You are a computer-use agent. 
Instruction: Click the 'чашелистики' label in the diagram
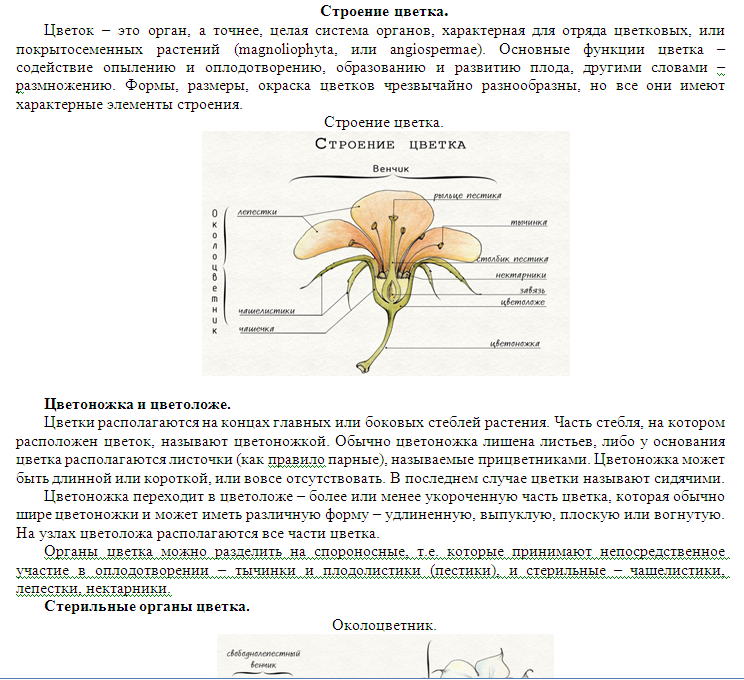tap(266, 311)
